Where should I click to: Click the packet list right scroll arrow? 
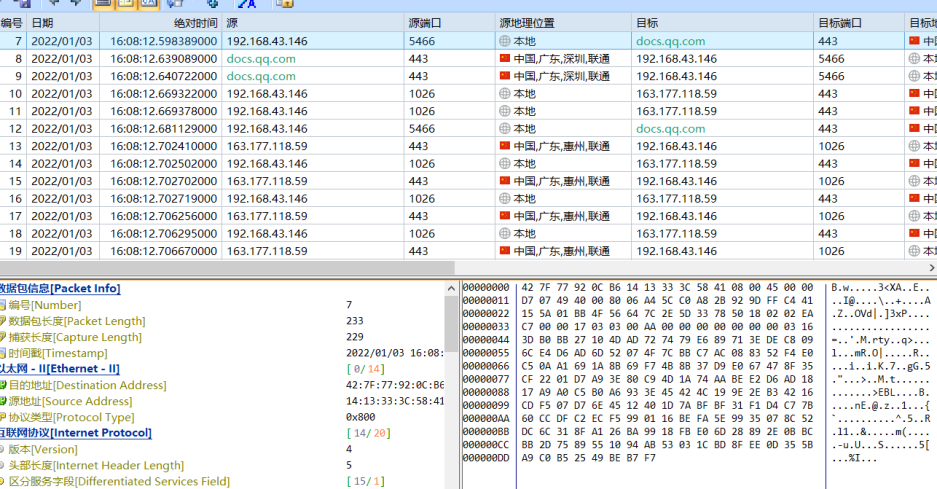coord(932,267)
